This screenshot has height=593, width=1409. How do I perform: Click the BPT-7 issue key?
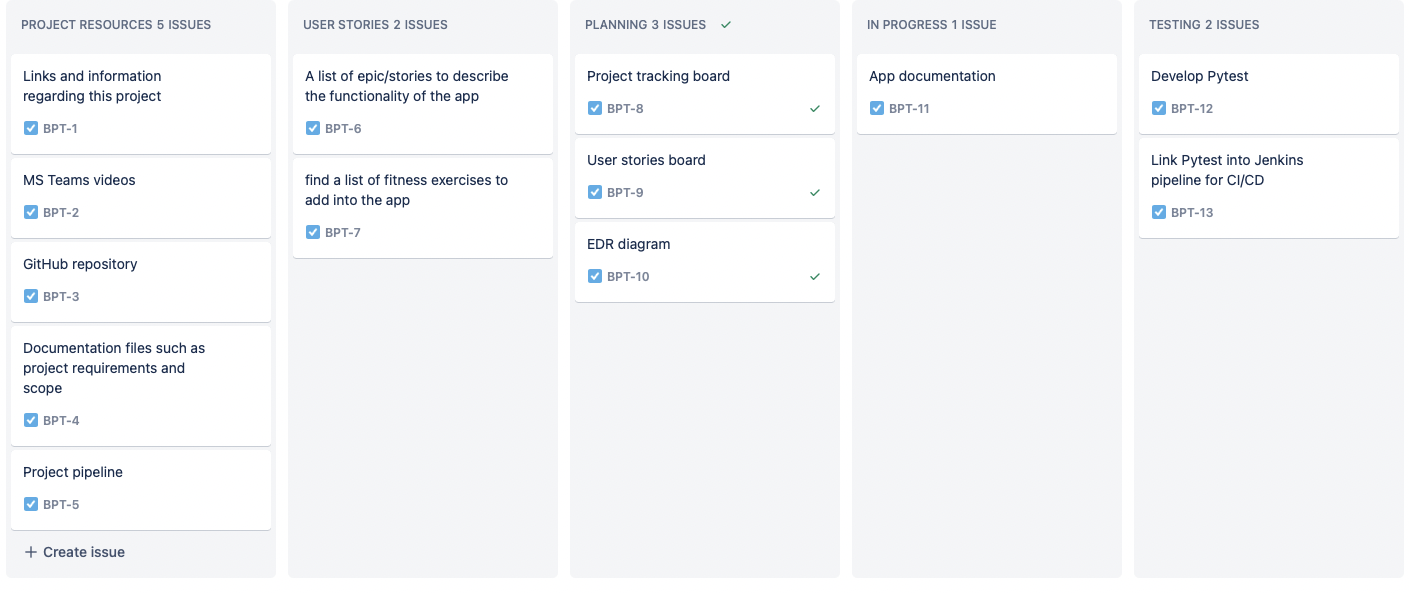pos(343,232)
